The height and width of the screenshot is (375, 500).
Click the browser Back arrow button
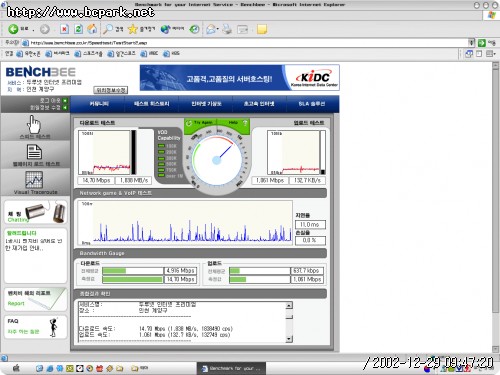(x=13, y=29)
